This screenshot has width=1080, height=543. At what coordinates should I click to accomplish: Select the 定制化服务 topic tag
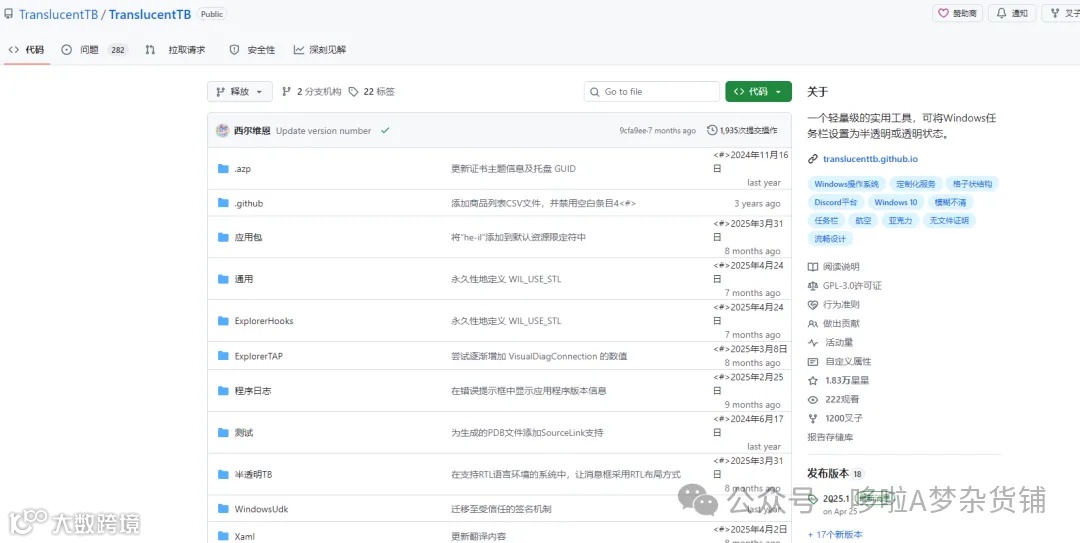tap(916, 184)
